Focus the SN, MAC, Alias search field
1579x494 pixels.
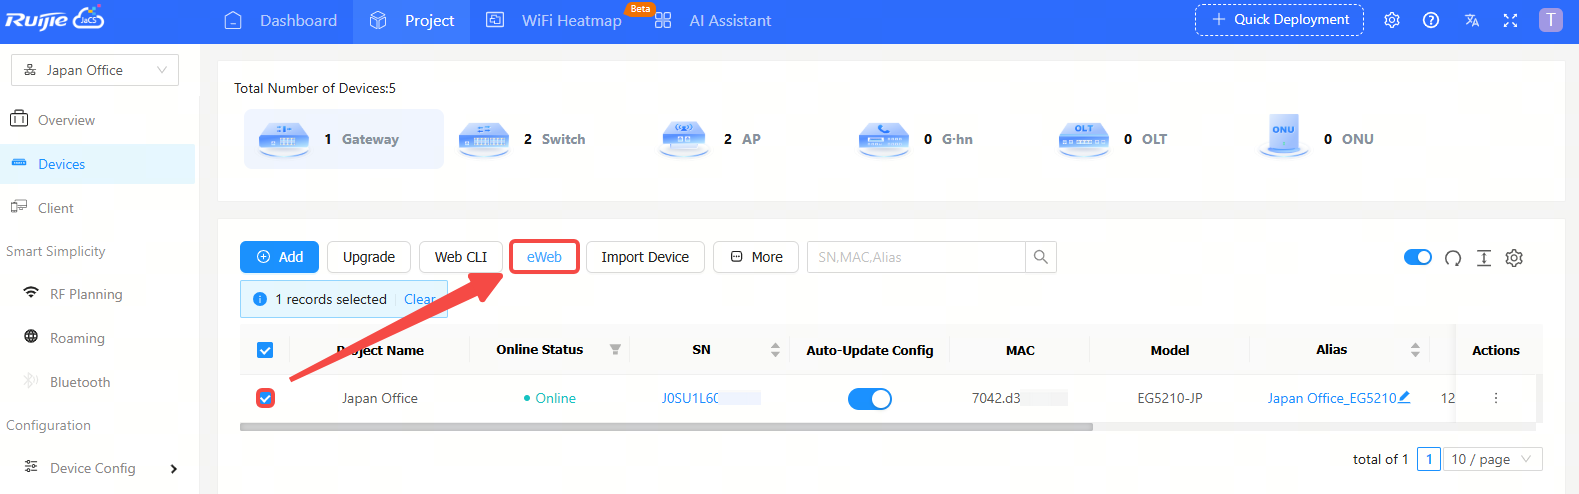(915, 257)
